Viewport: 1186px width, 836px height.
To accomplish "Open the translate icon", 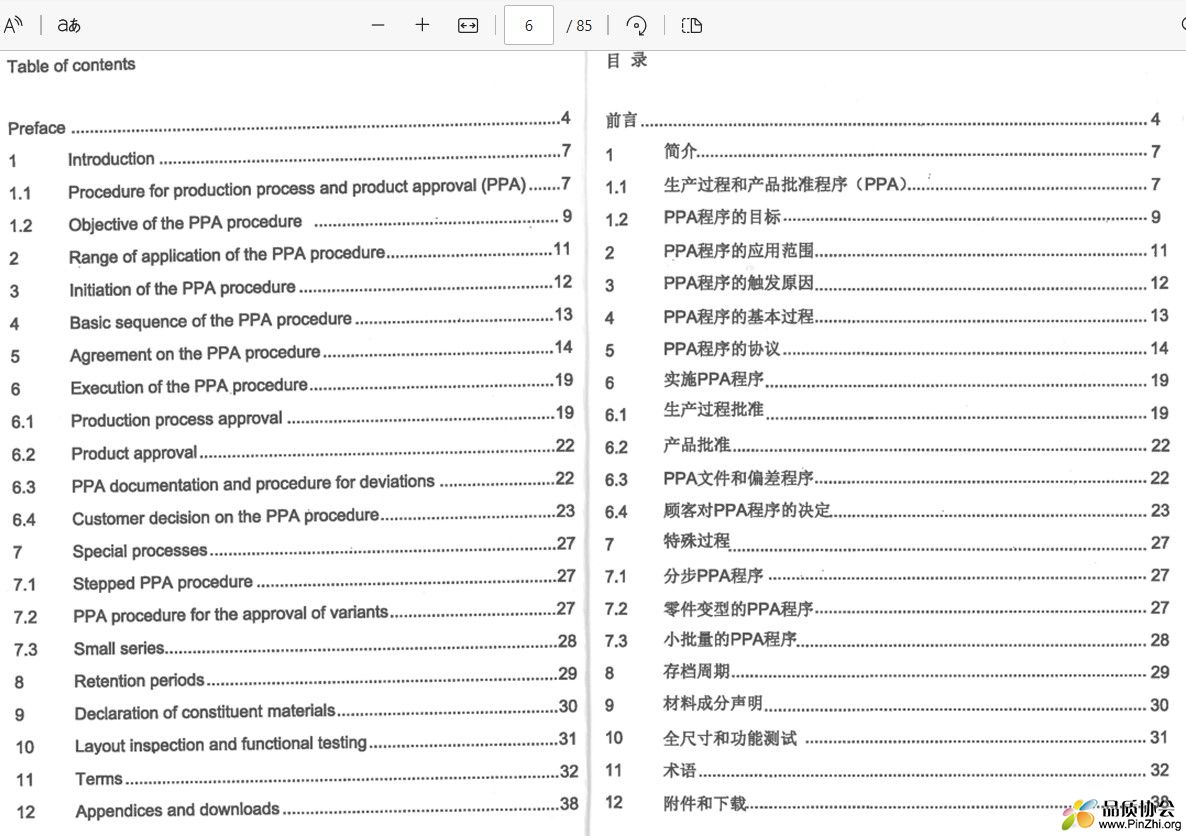I will tap(69, 25).
